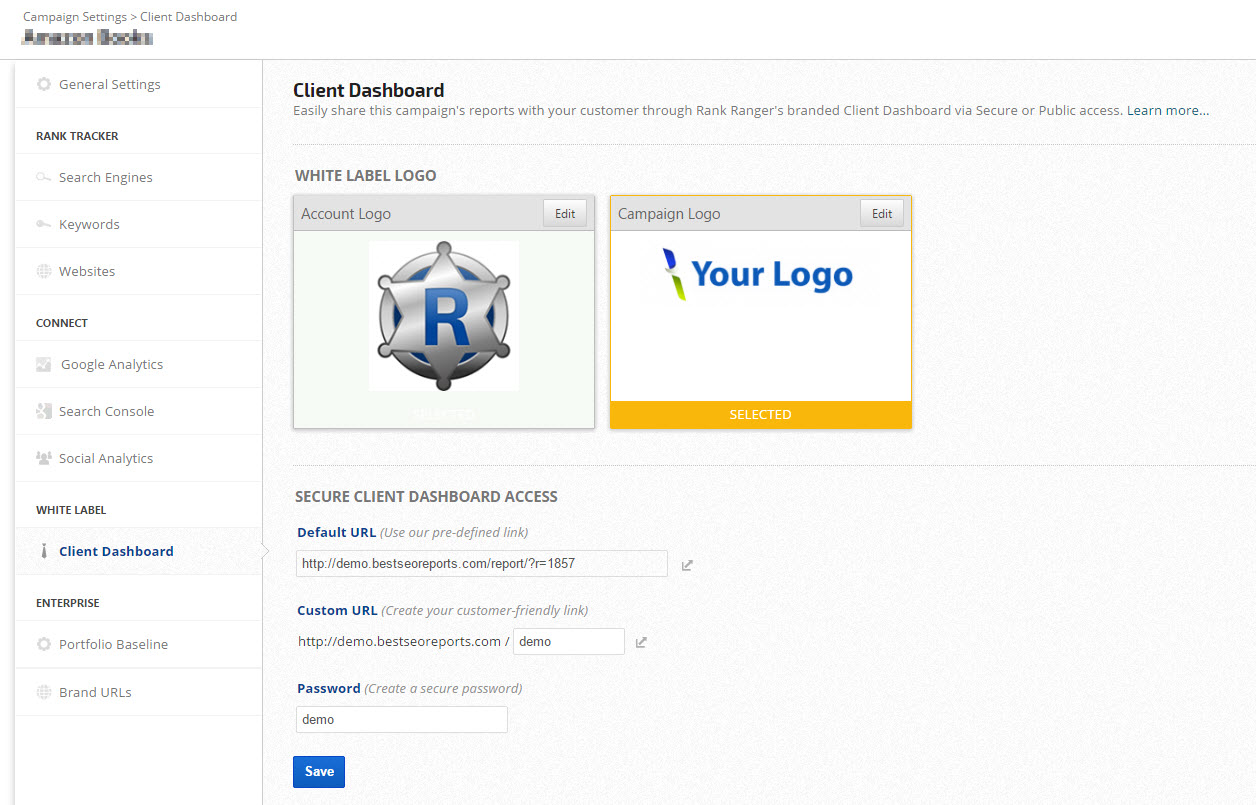Open the Client Dashboard sidebar item
Viewport: 1256px width, 805px height.
click(x=116, y=552)
